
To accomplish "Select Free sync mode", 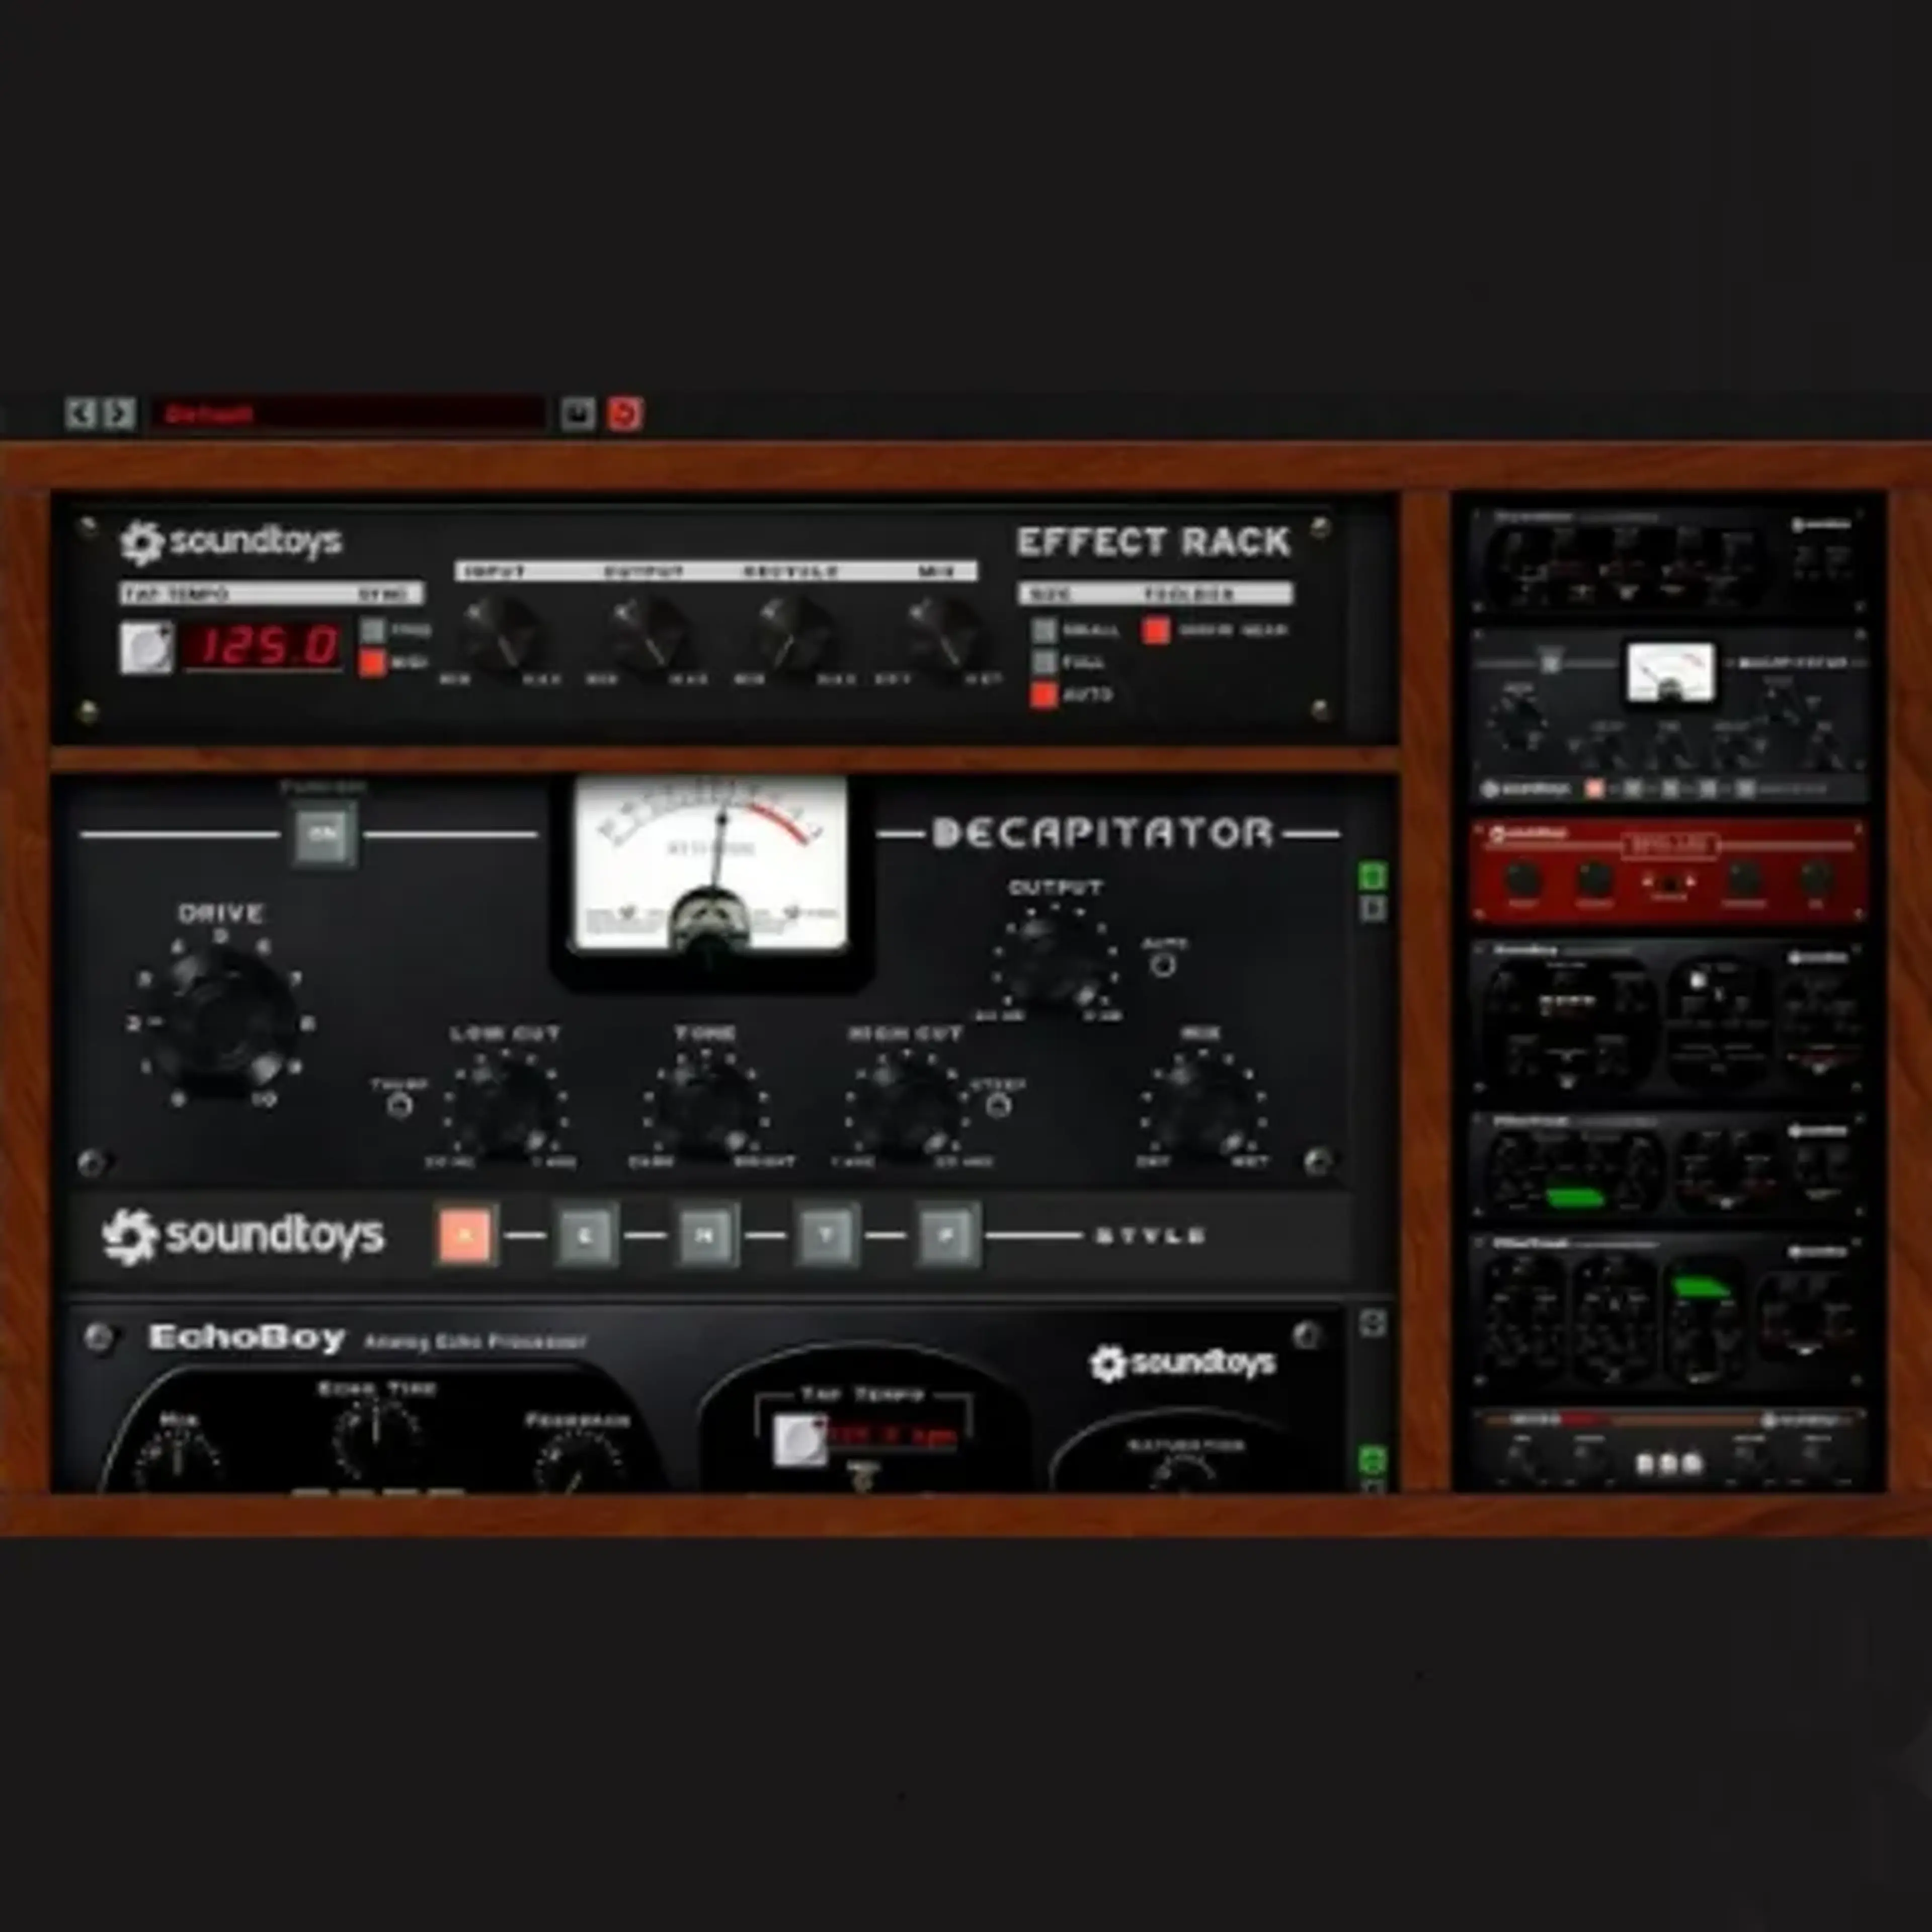I will tap(372, 630).
